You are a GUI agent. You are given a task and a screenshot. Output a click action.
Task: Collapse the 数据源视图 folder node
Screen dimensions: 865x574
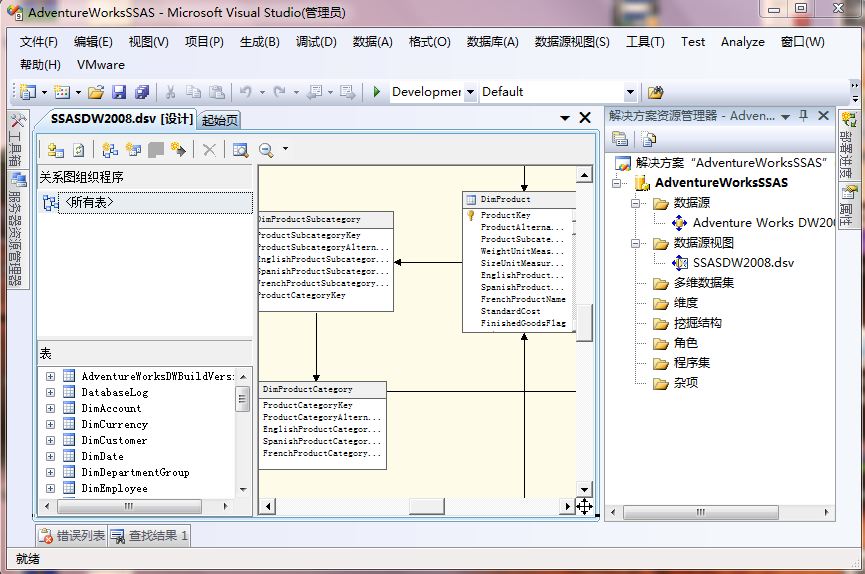click(636, 243)
